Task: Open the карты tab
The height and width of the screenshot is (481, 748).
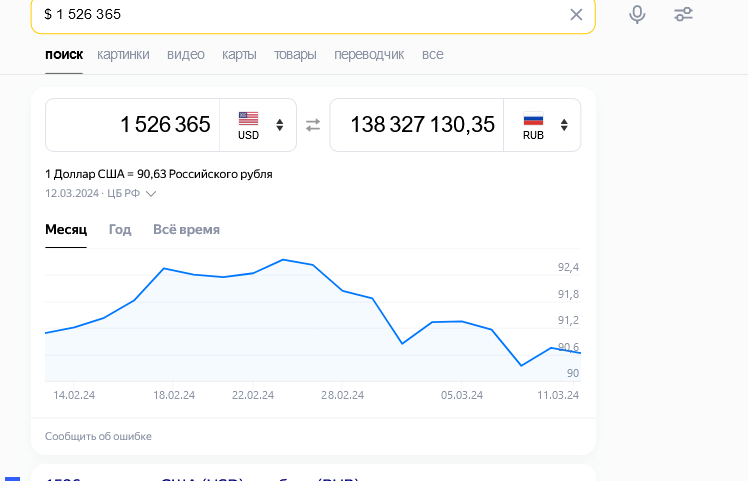Action: (239, 54)
